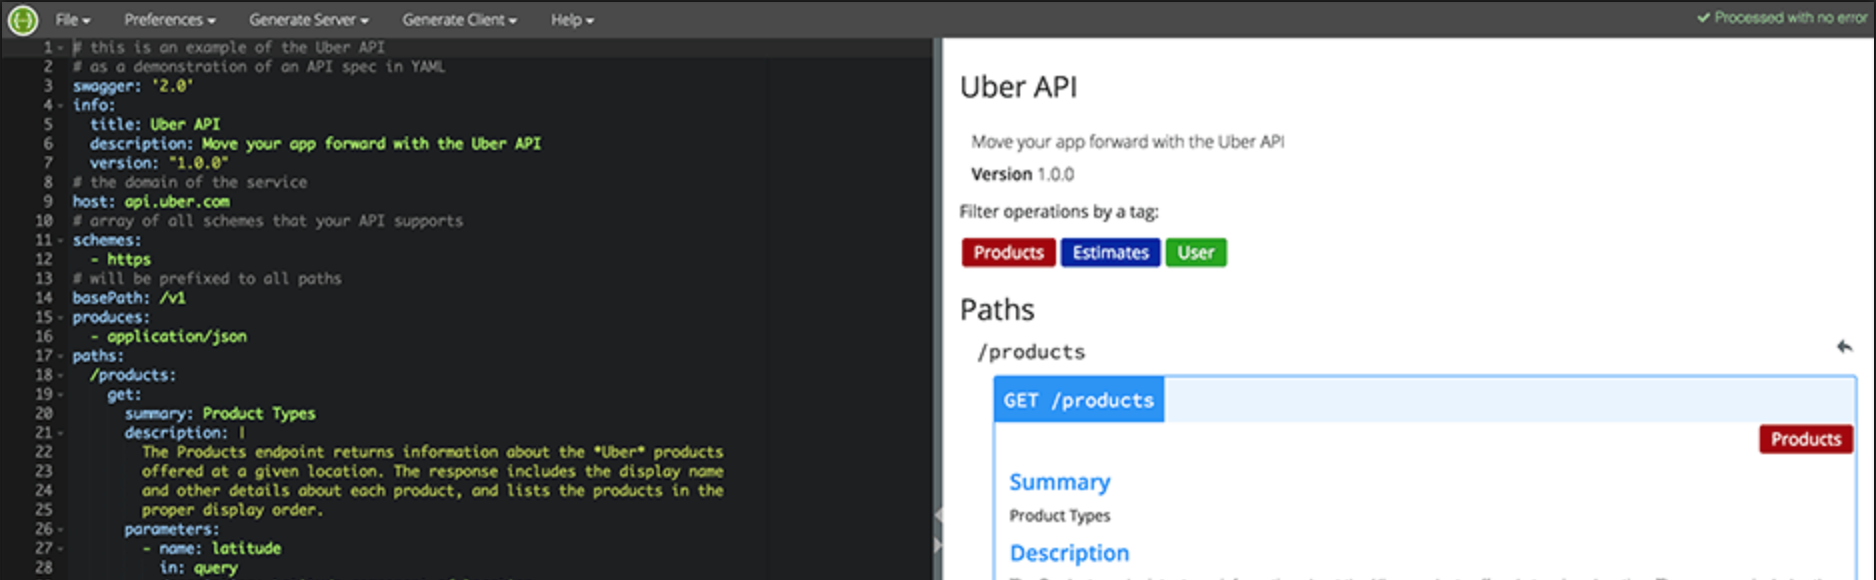This screenshot has width=1876, height=580.
Task: Click the 'host: api.uber.com' line
Action: click(150, 201)
